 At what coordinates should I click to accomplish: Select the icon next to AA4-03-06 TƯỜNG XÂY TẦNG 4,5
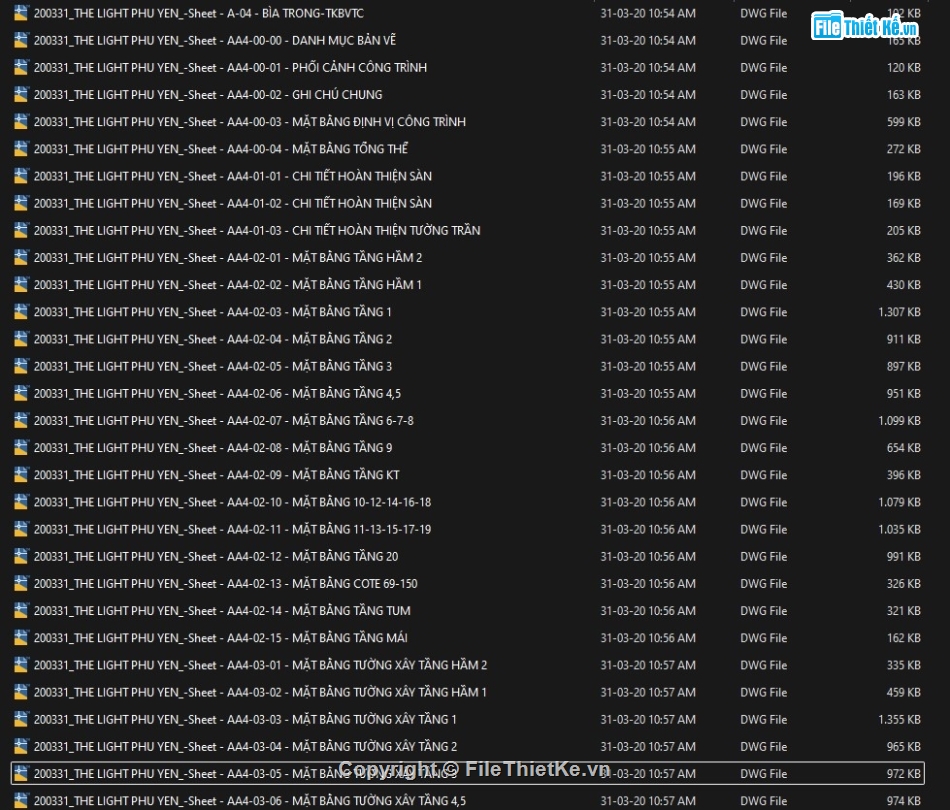21,800
